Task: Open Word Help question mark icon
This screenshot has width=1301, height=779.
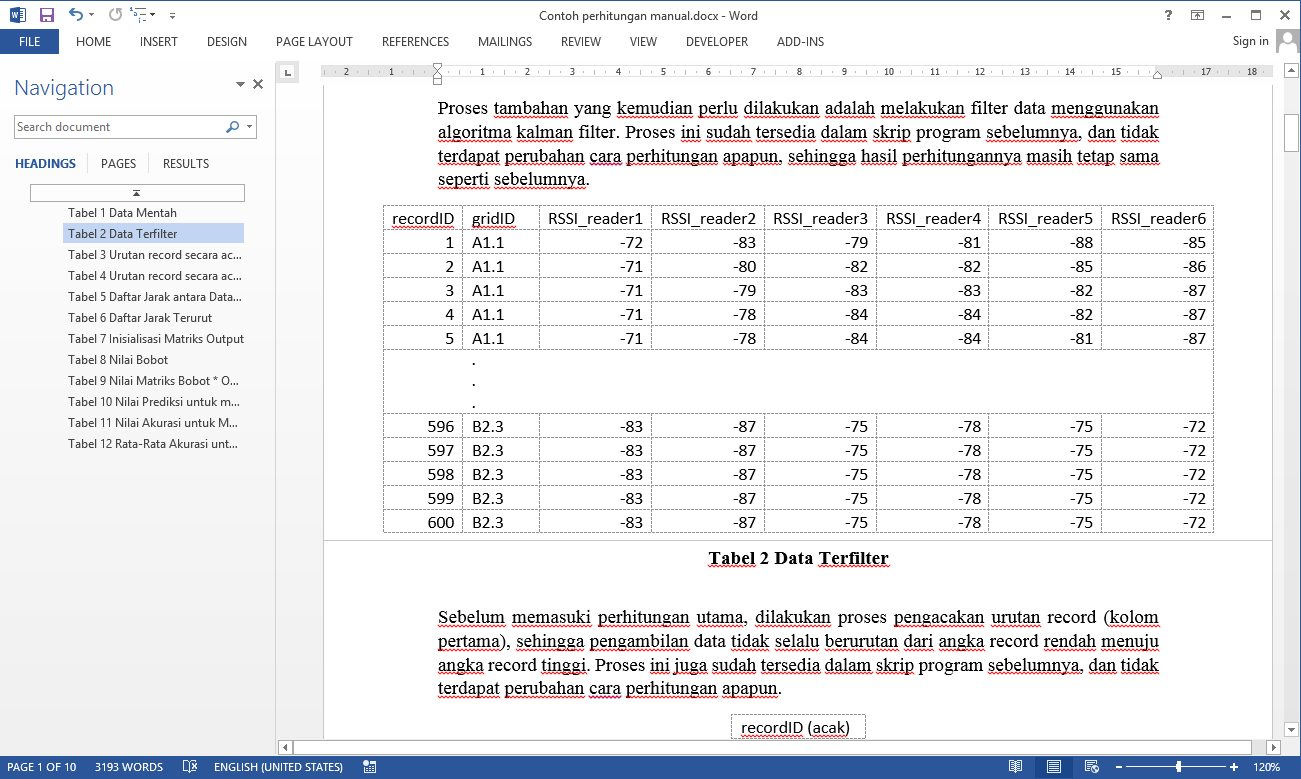Action: [x=1168, y=15]
